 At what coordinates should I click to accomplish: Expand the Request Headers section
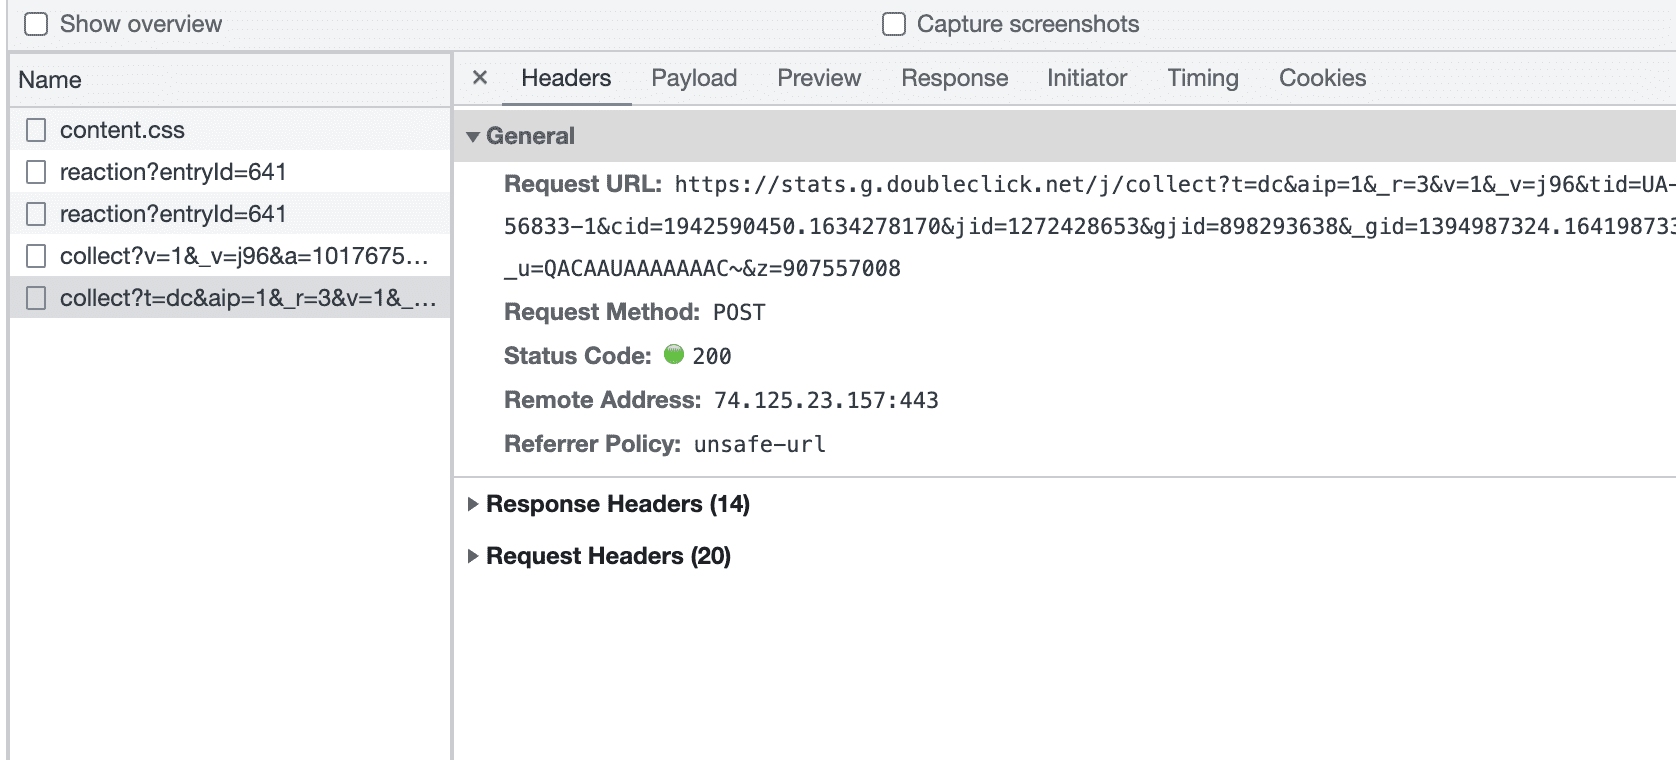pos(473,556)
